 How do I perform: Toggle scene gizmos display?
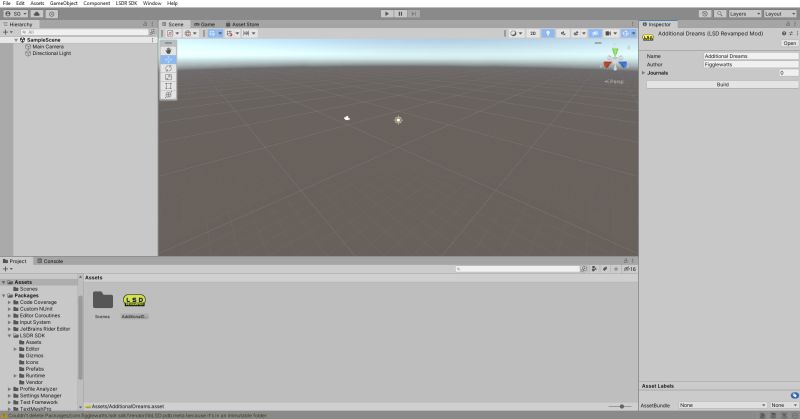click(626, 33)
